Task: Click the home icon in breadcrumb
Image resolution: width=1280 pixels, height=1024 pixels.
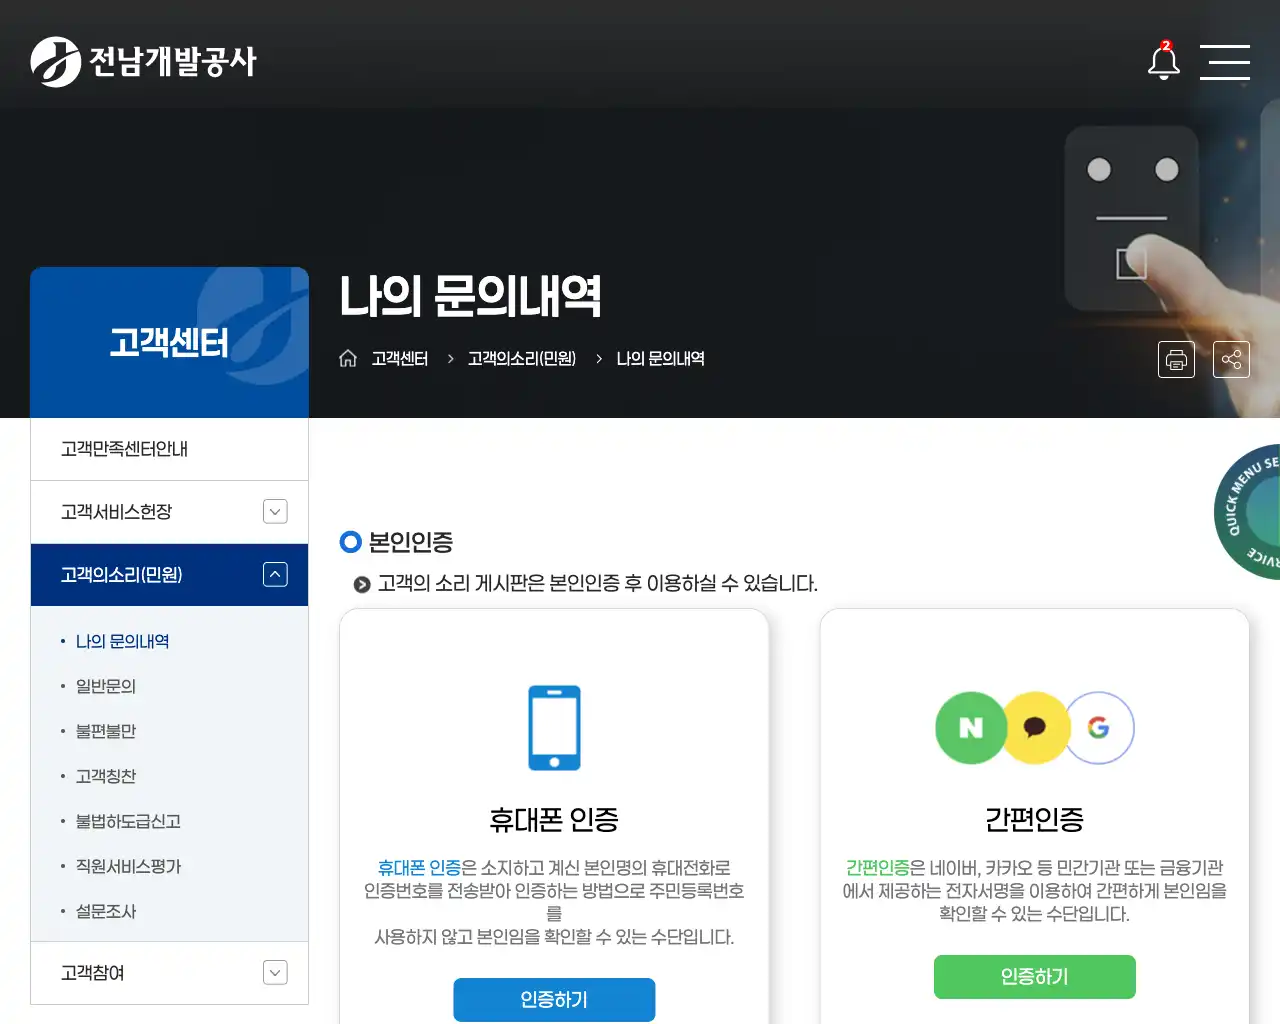Action: 348,358
